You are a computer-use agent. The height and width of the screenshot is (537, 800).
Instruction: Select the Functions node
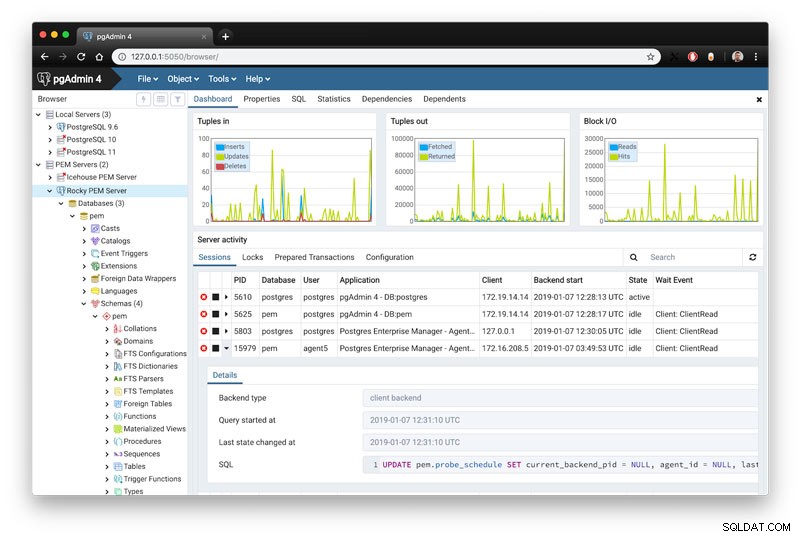(139, 416)
